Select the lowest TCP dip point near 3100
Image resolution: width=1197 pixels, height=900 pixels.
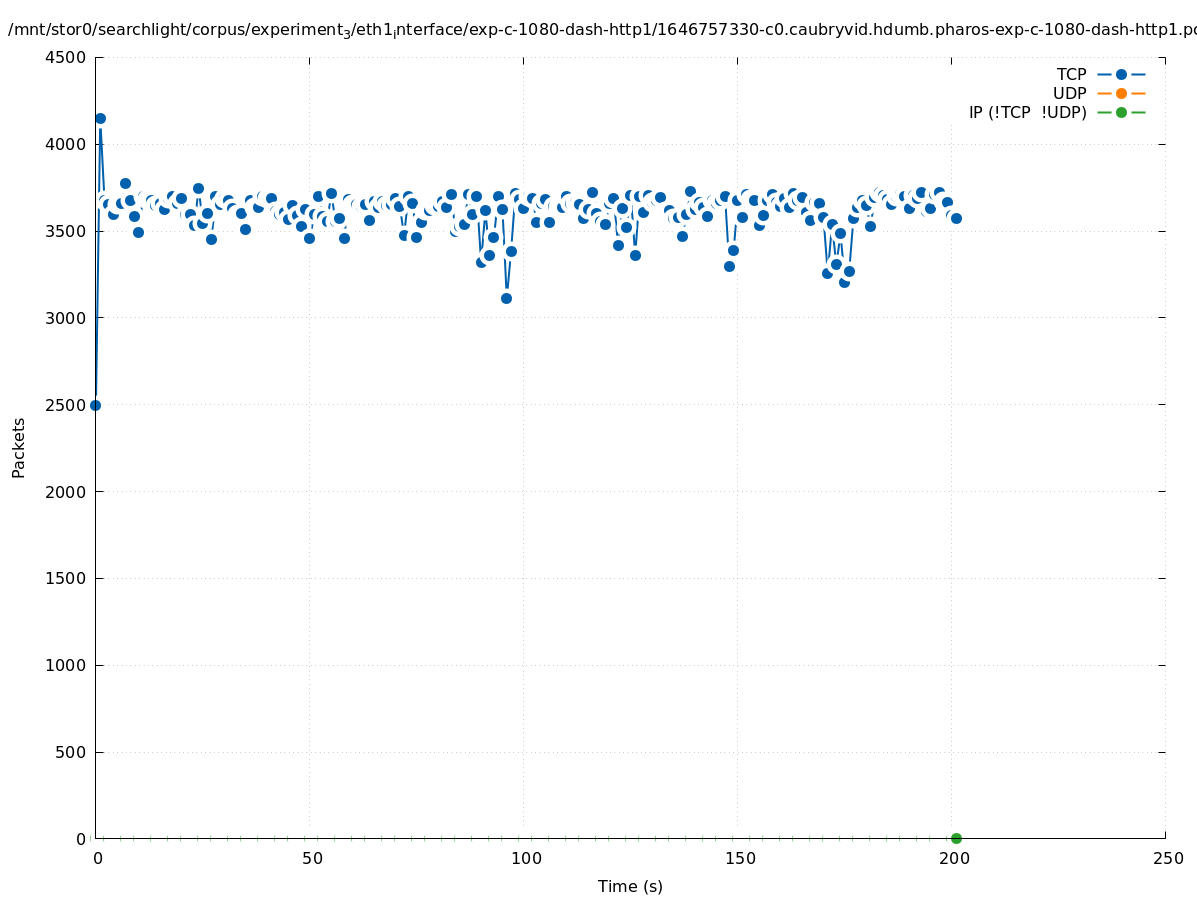(506, 298)
